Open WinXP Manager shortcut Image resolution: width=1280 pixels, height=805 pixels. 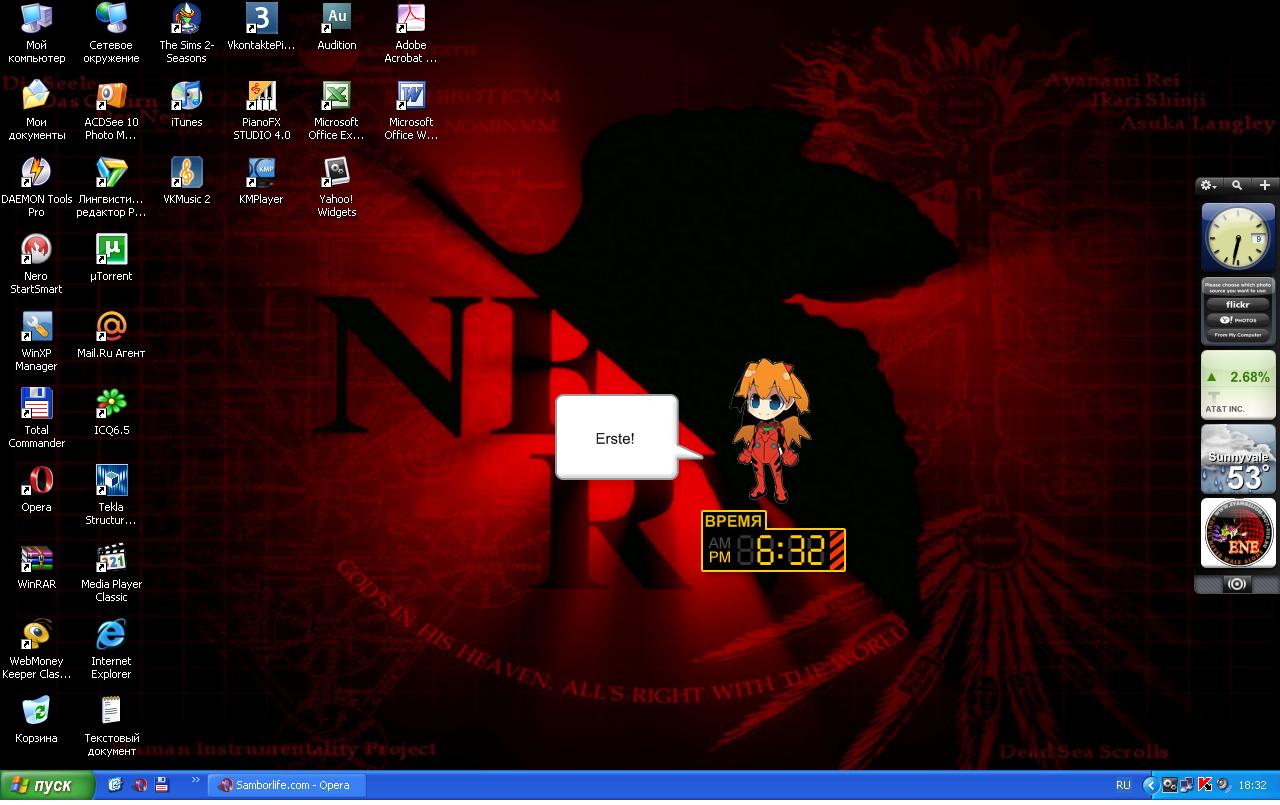[36, 341]
